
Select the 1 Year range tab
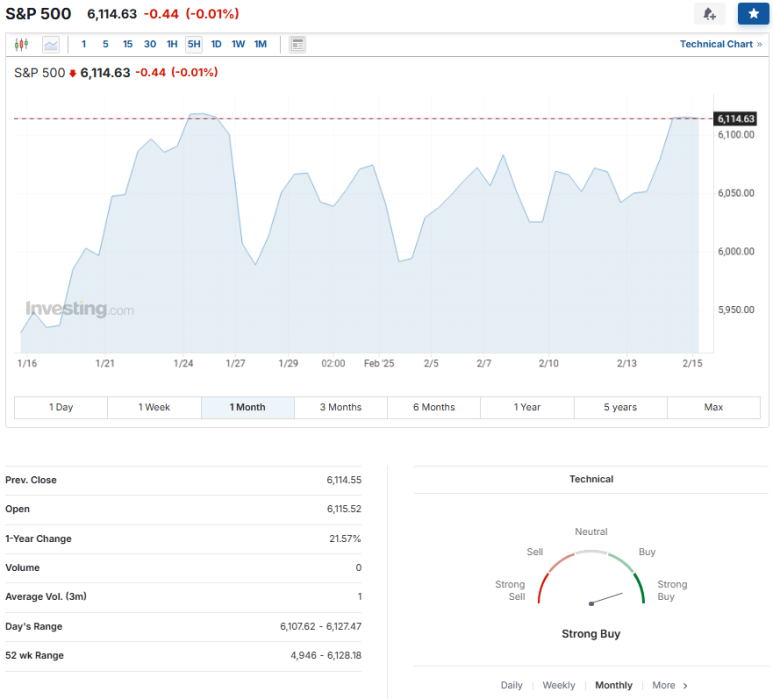coord(527,407)
